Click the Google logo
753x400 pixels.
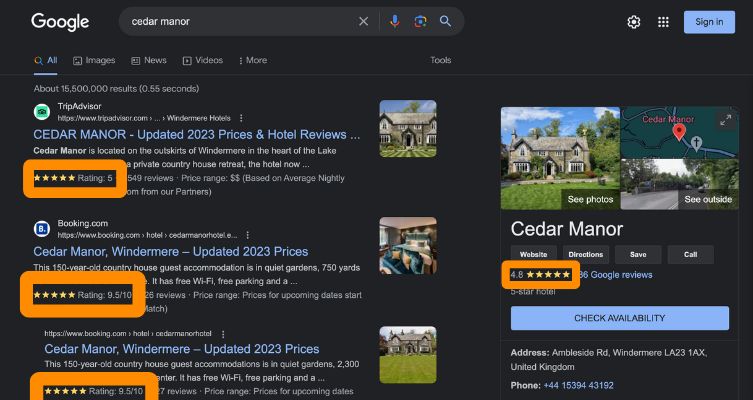tap(60, 22)
